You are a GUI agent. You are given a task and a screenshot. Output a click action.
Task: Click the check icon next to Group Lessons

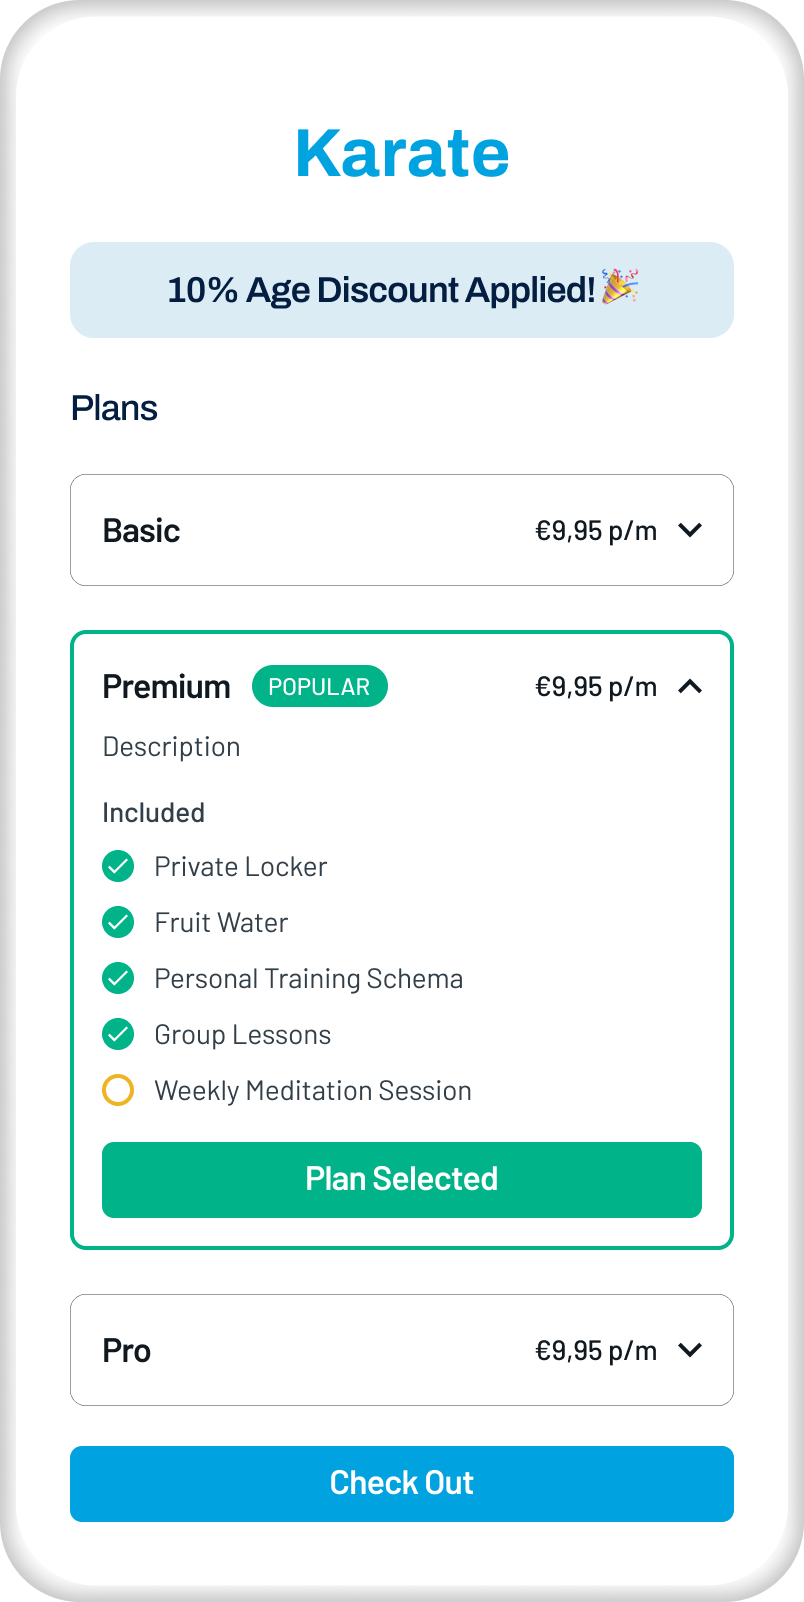coord(118,1035)
